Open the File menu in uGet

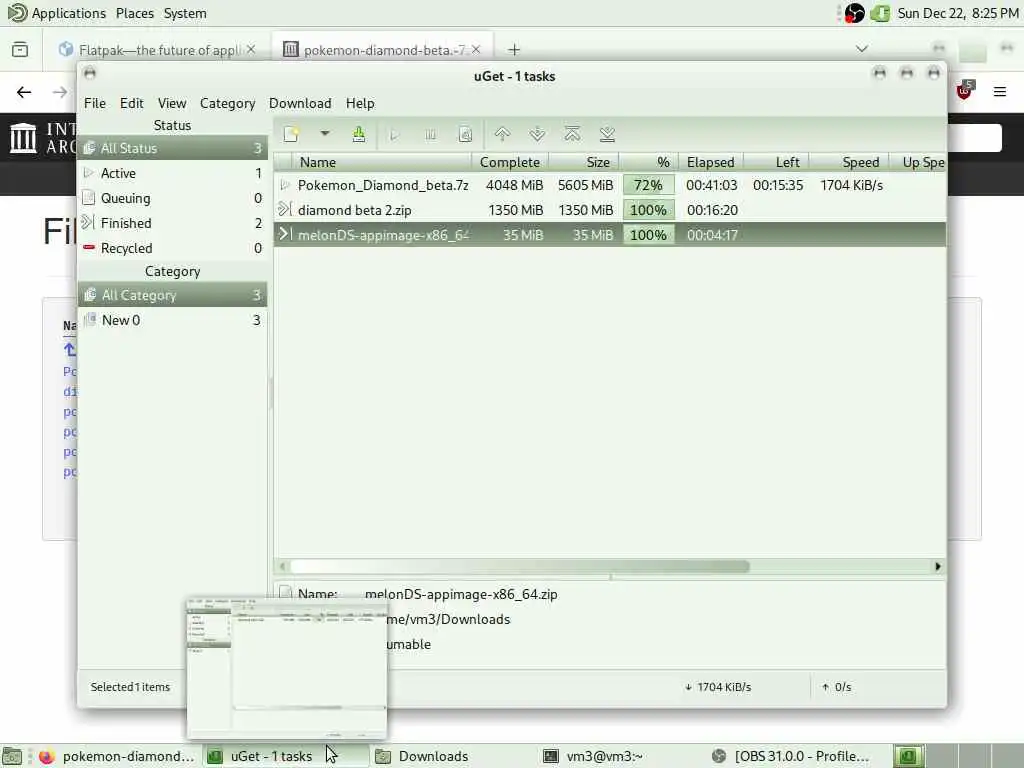(95, 103)
